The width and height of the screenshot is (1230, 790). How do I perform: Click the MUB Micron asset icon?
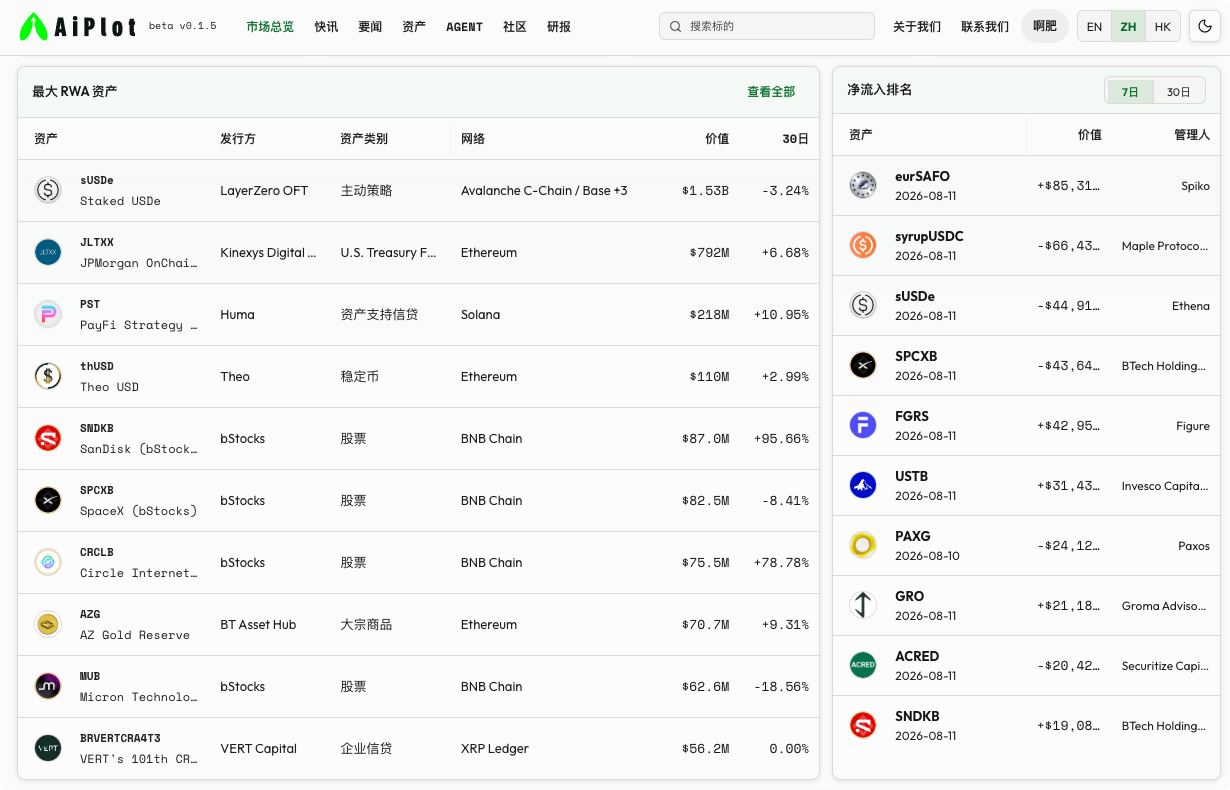(x=48, y=686)
